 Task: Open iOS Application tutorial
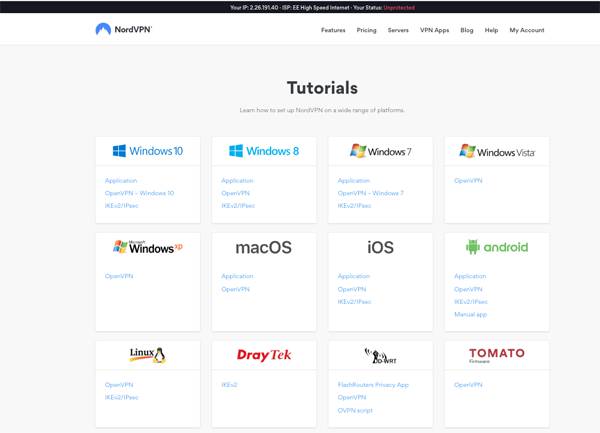tap(354, 276)
